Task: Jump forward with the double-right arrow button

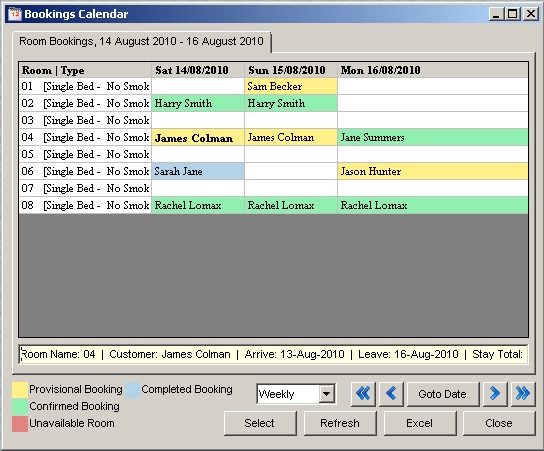Action: pos(523,394)
